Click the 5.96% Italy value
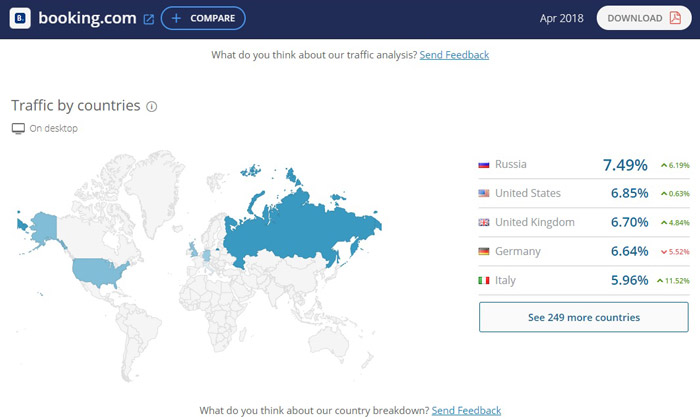Image resolution: width=700 pixels, height=419 pixels. (x=629, y=280)
